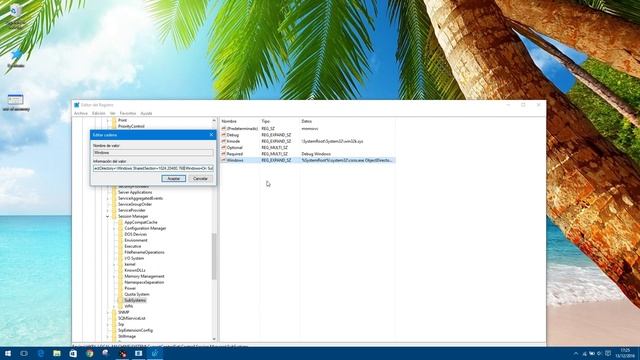Collapse the Session Manager tree node

108,216
